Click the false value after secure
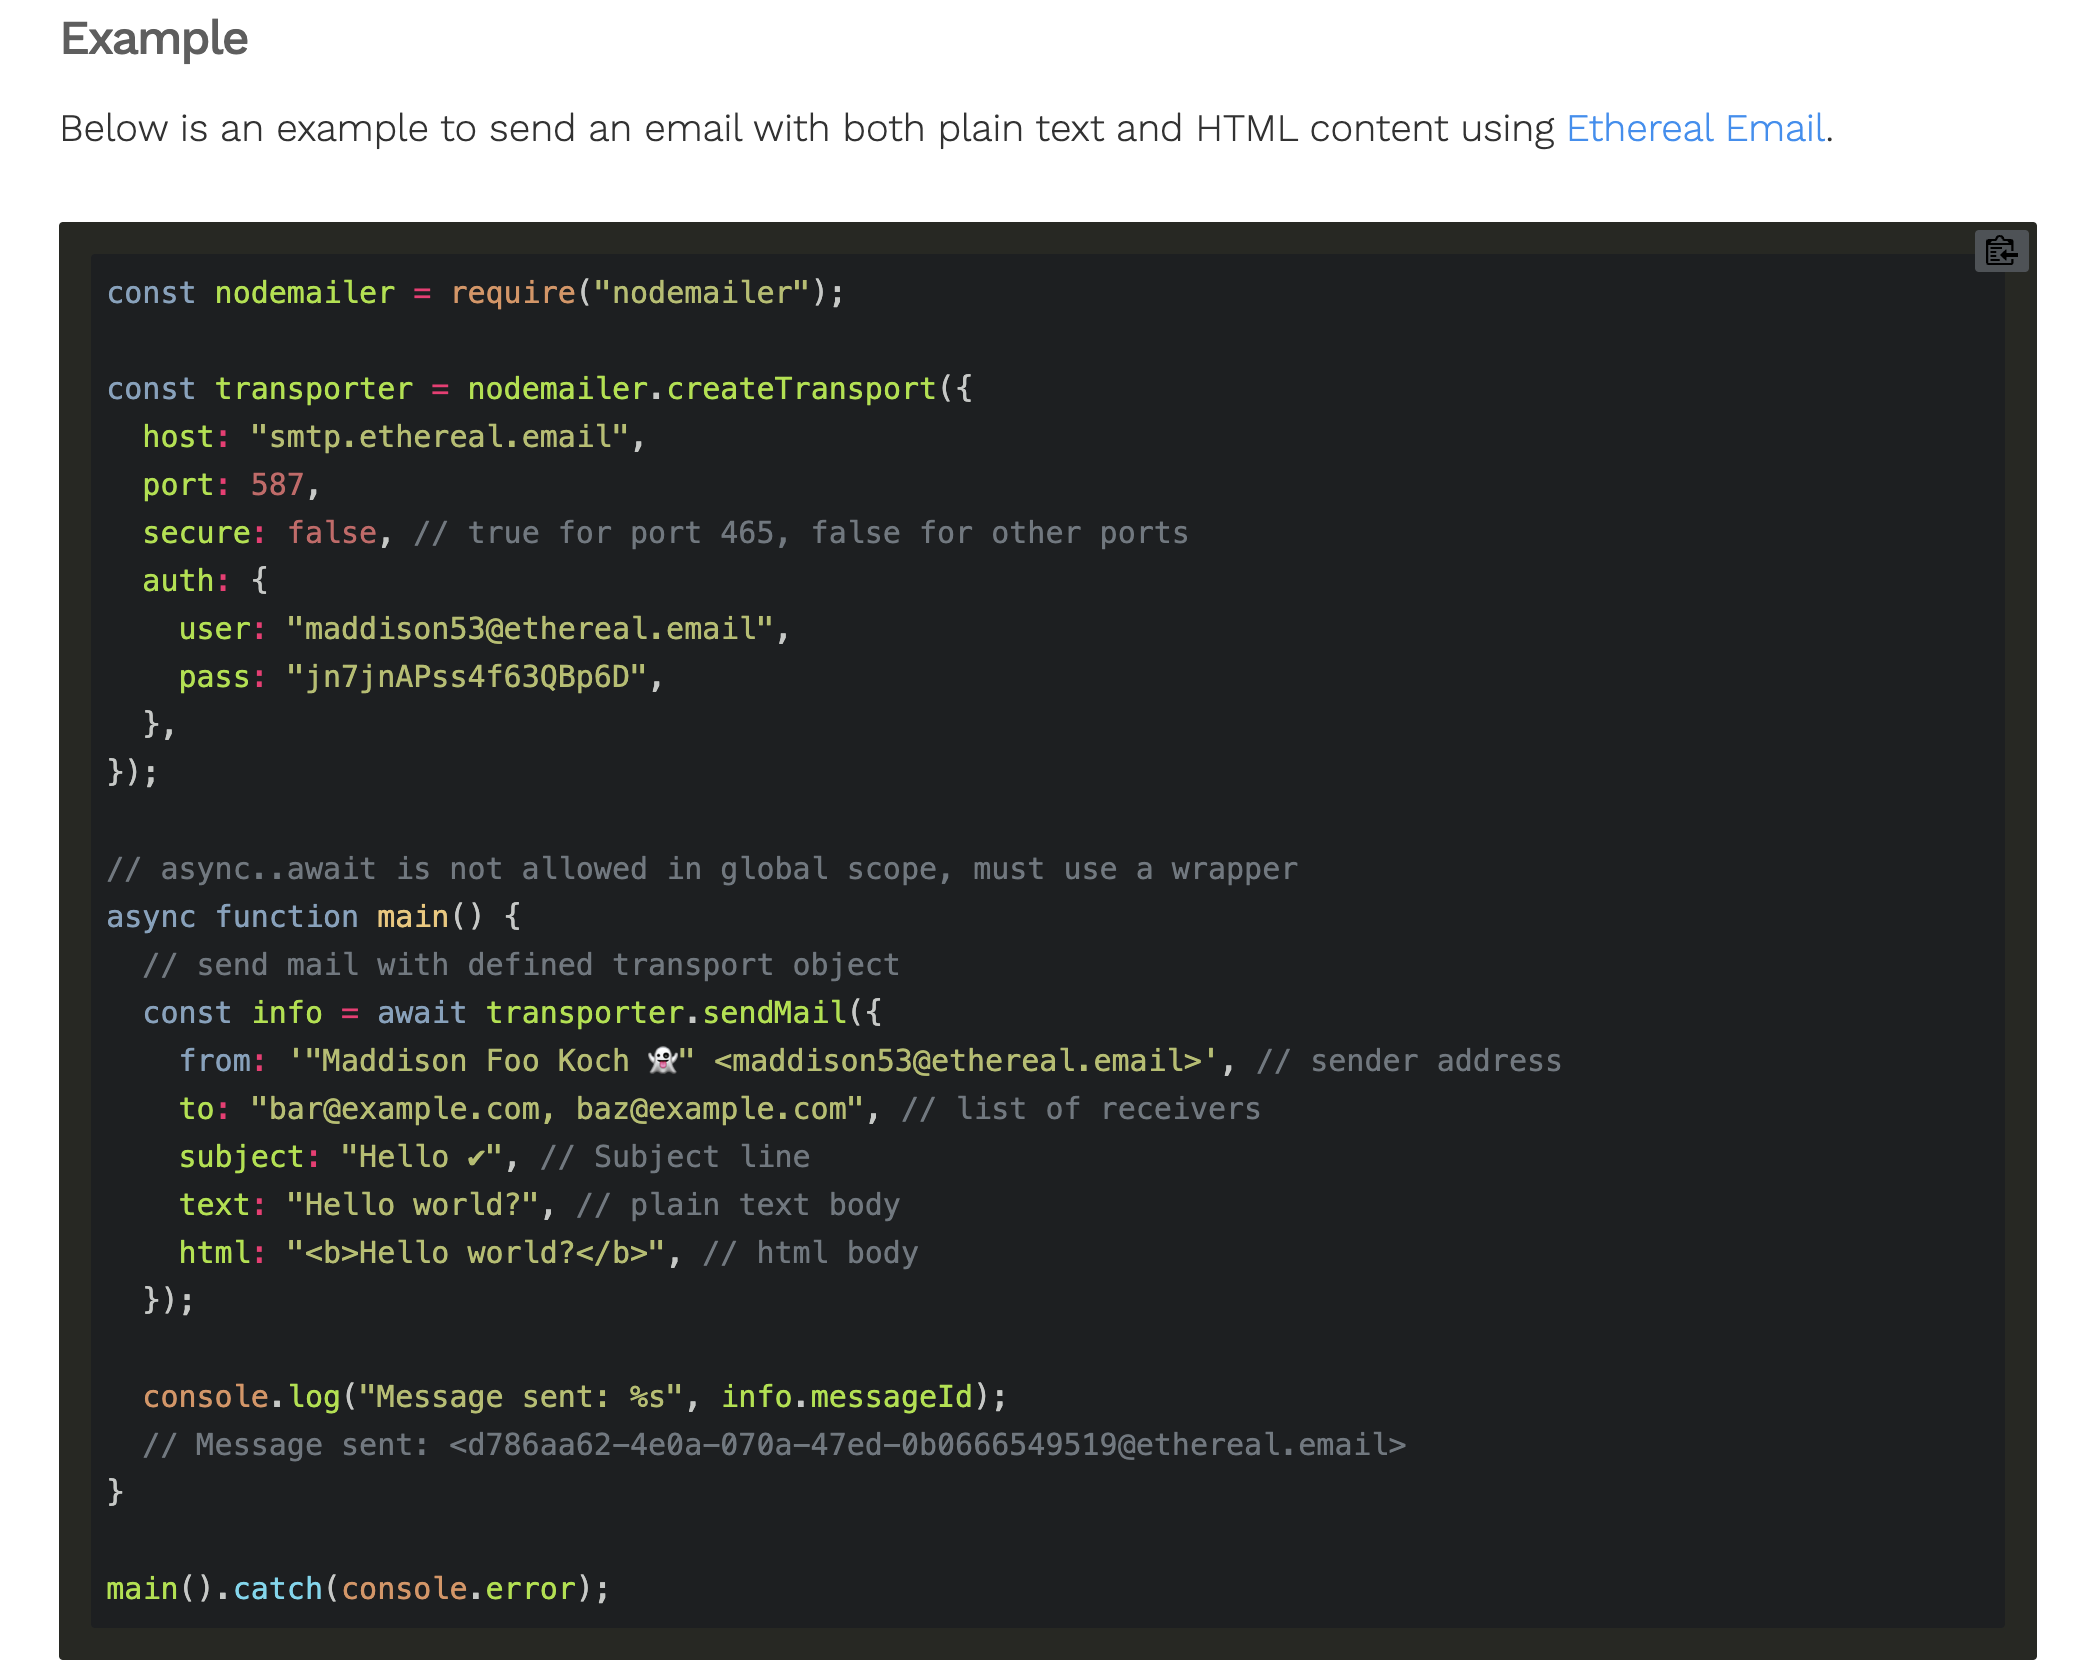This screenshot has height=1680, width=2076. point(332,533)
